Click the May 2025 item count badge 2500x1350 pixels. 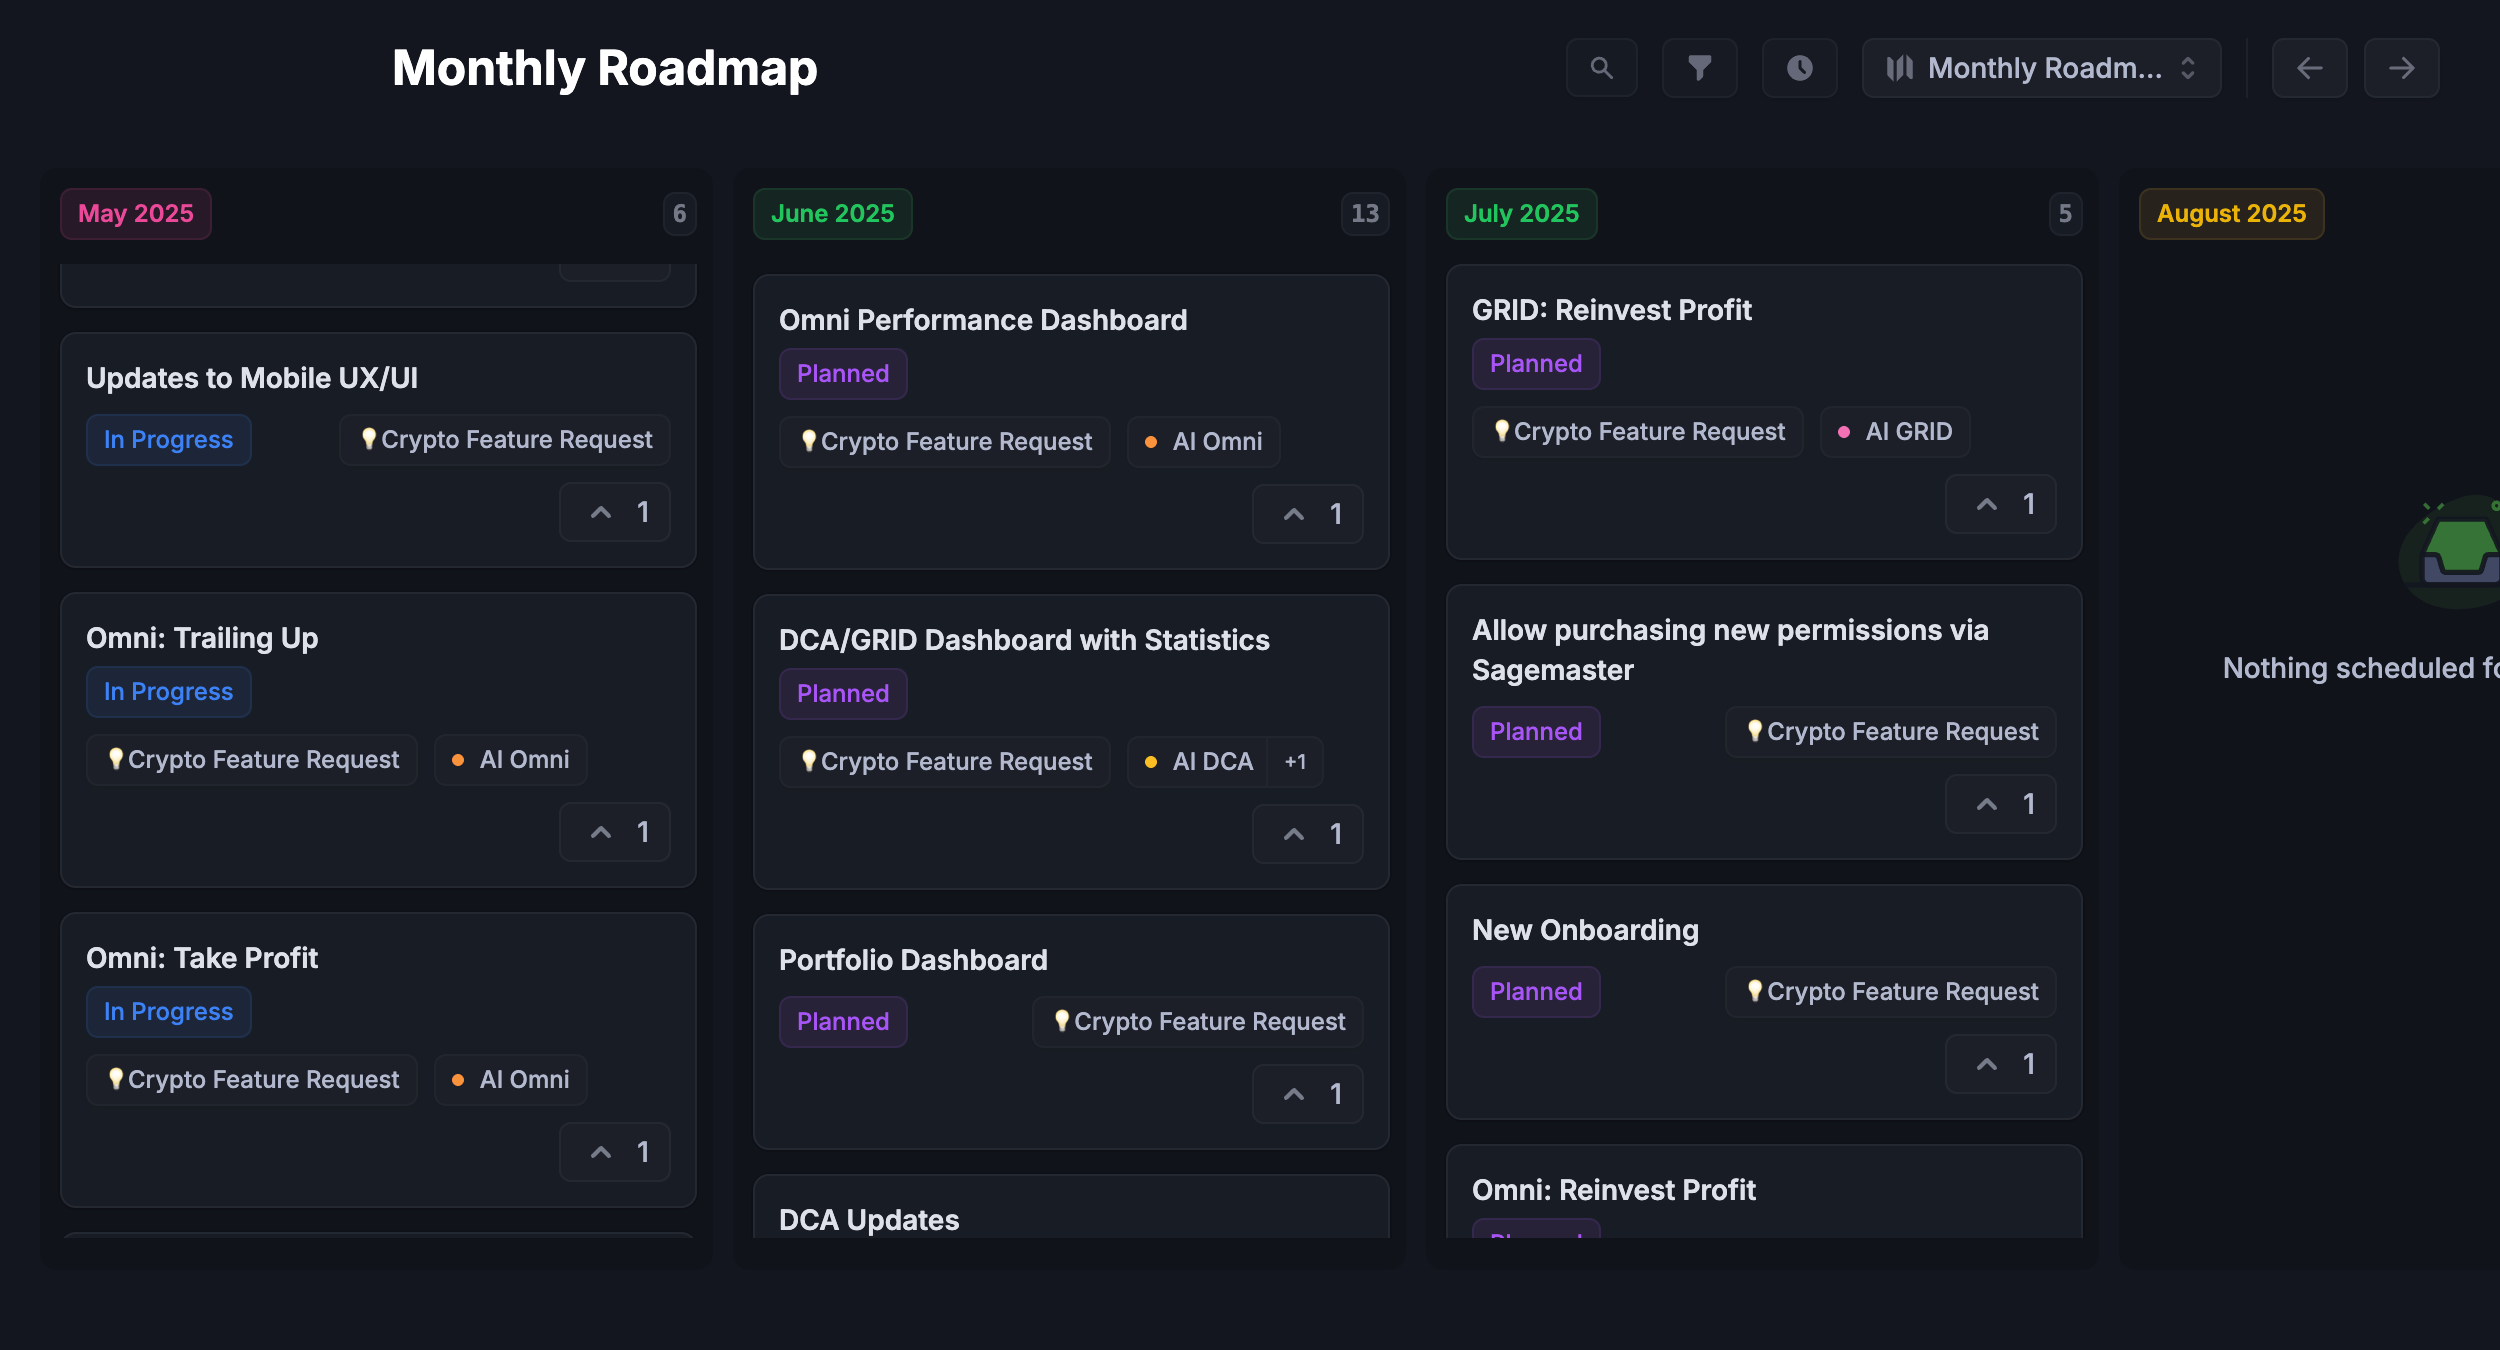[679, 214]
